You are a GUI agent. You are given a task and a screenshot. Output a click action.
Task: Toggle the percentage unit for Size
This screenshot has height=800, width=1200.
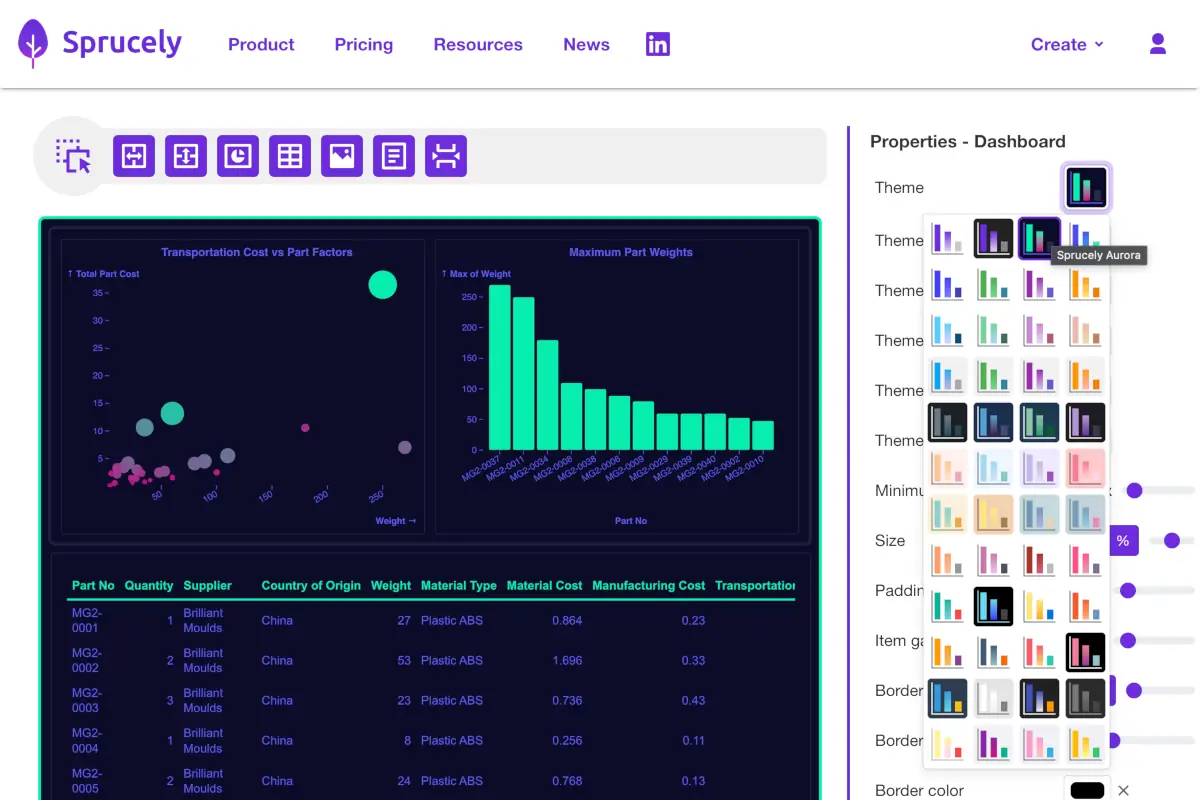(x=1123, y=540)
